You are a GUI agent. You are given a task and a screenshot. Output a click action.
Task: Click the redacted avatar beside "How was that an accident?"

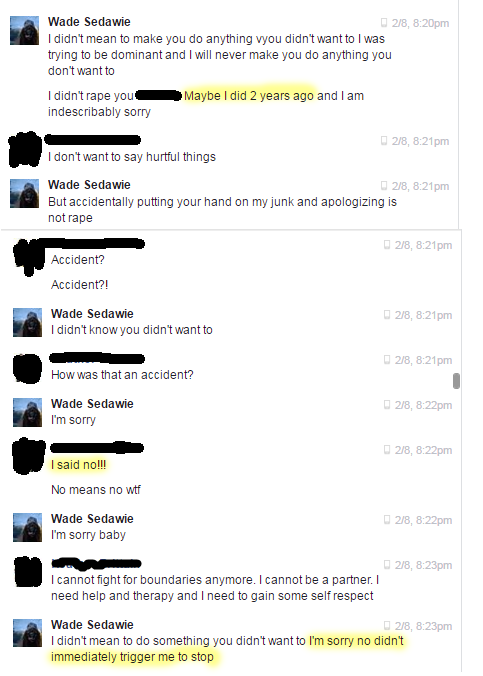click(x=28, y=368)
